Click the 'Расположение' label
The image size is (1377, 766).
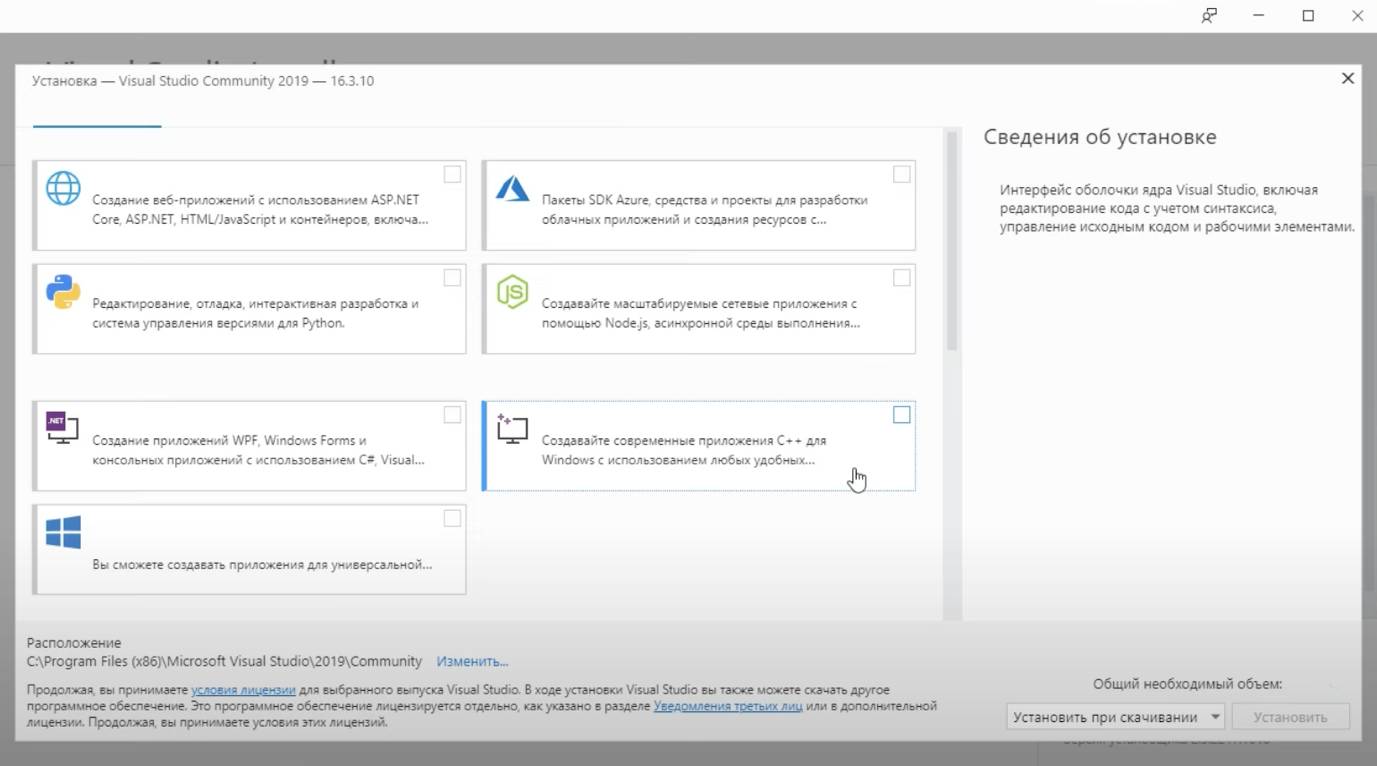click(x=74, y=643)
